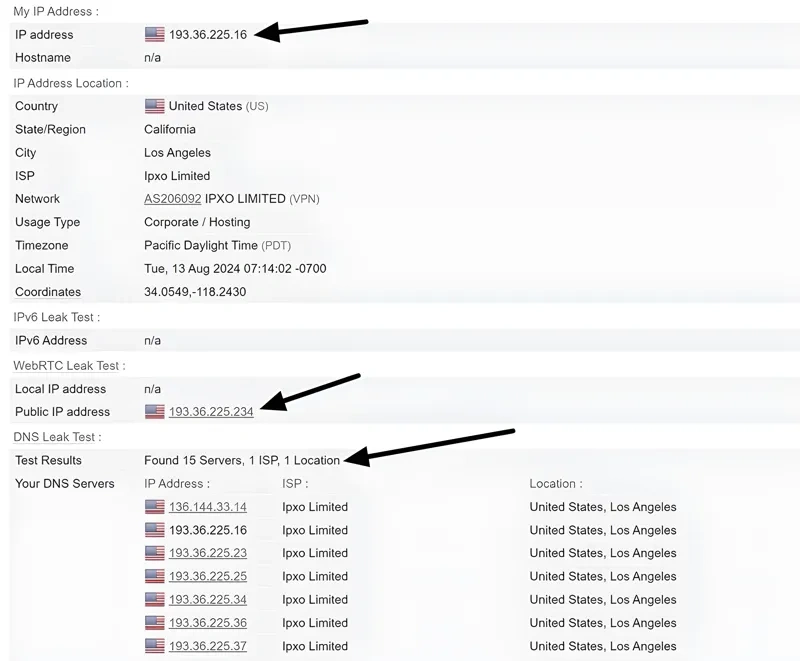Click the 193.36.225.25 hyperlink

208,576
